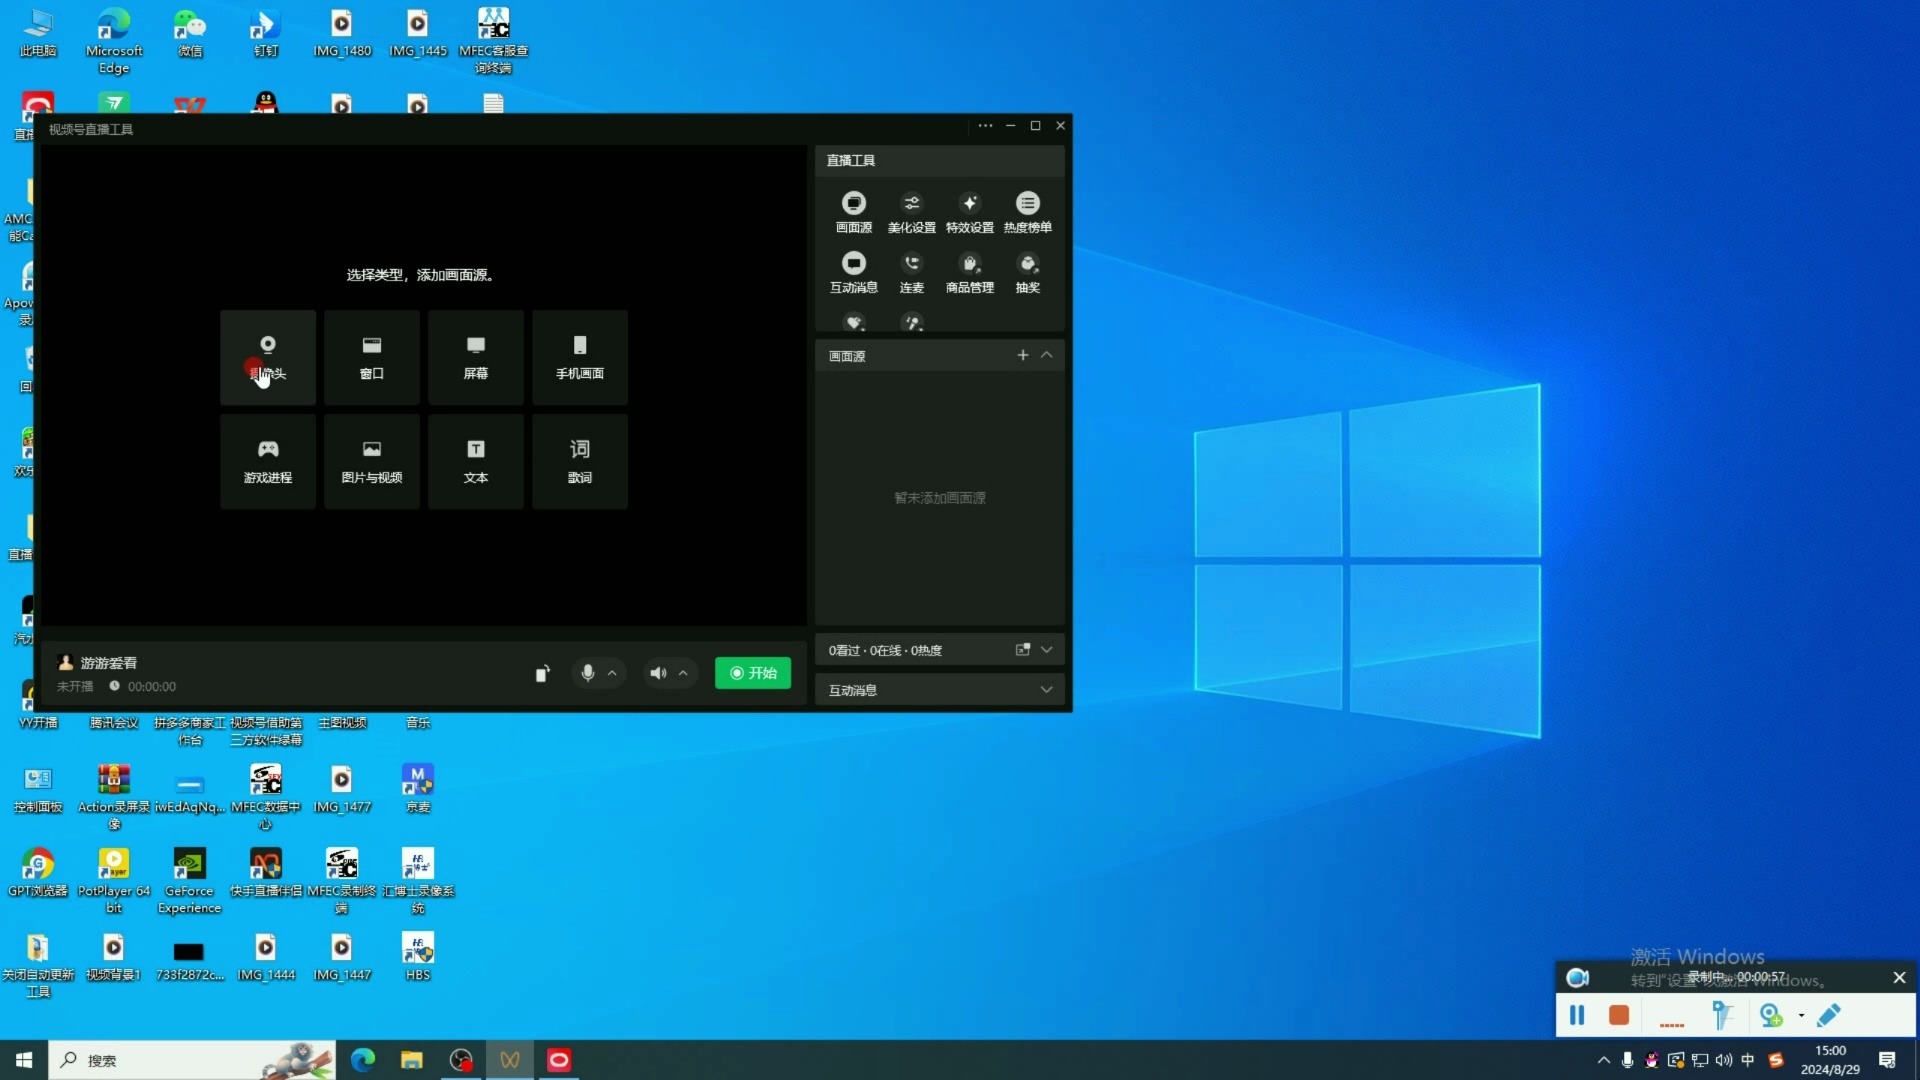Open 美化设置 beauty settings

tap(912, 212)
